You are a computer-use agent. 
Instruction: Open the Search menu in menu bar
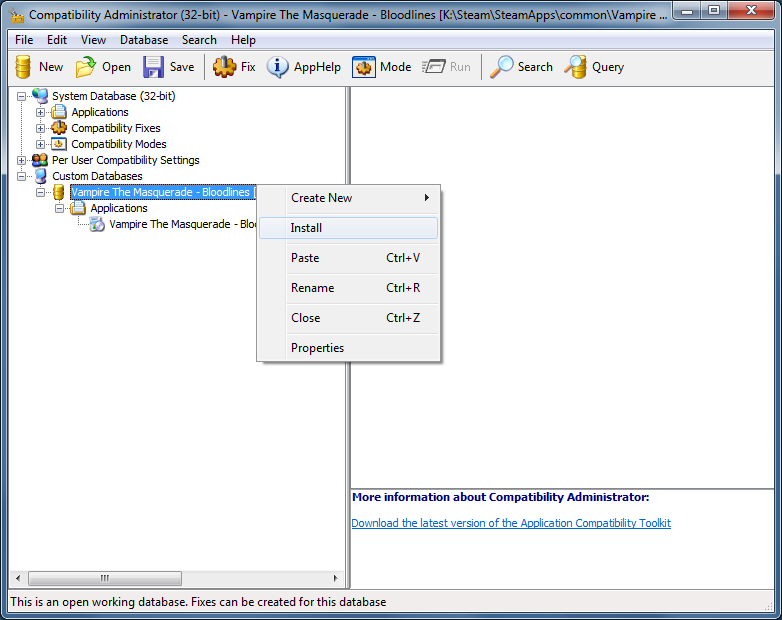click(x=199, y=40)
